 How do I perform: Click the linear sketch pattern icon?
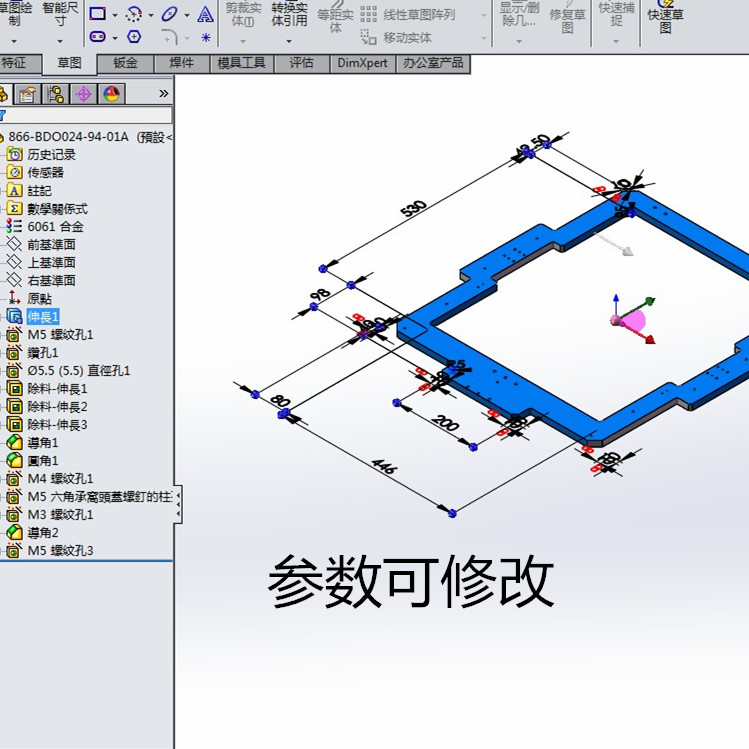pos(368,14)
